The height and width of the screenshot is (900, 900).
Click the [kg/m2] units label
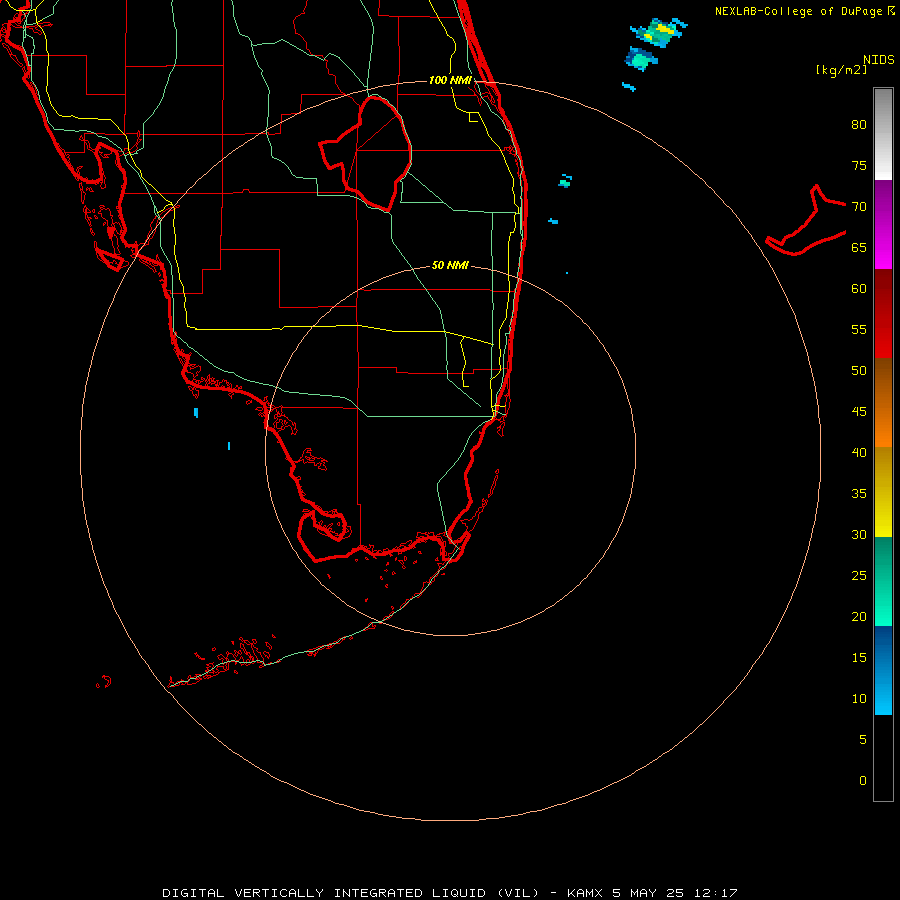pyautogui.click(x=841, y=70)
